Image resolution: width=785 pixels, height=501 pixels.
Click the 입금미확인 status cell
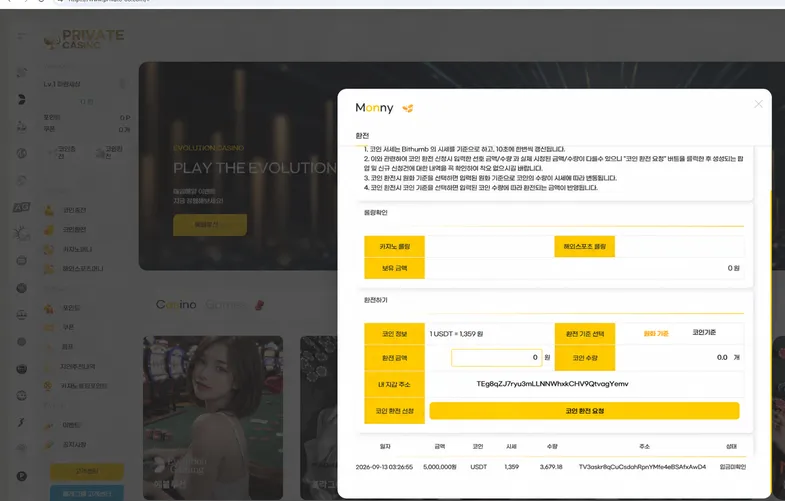(732, 467)
